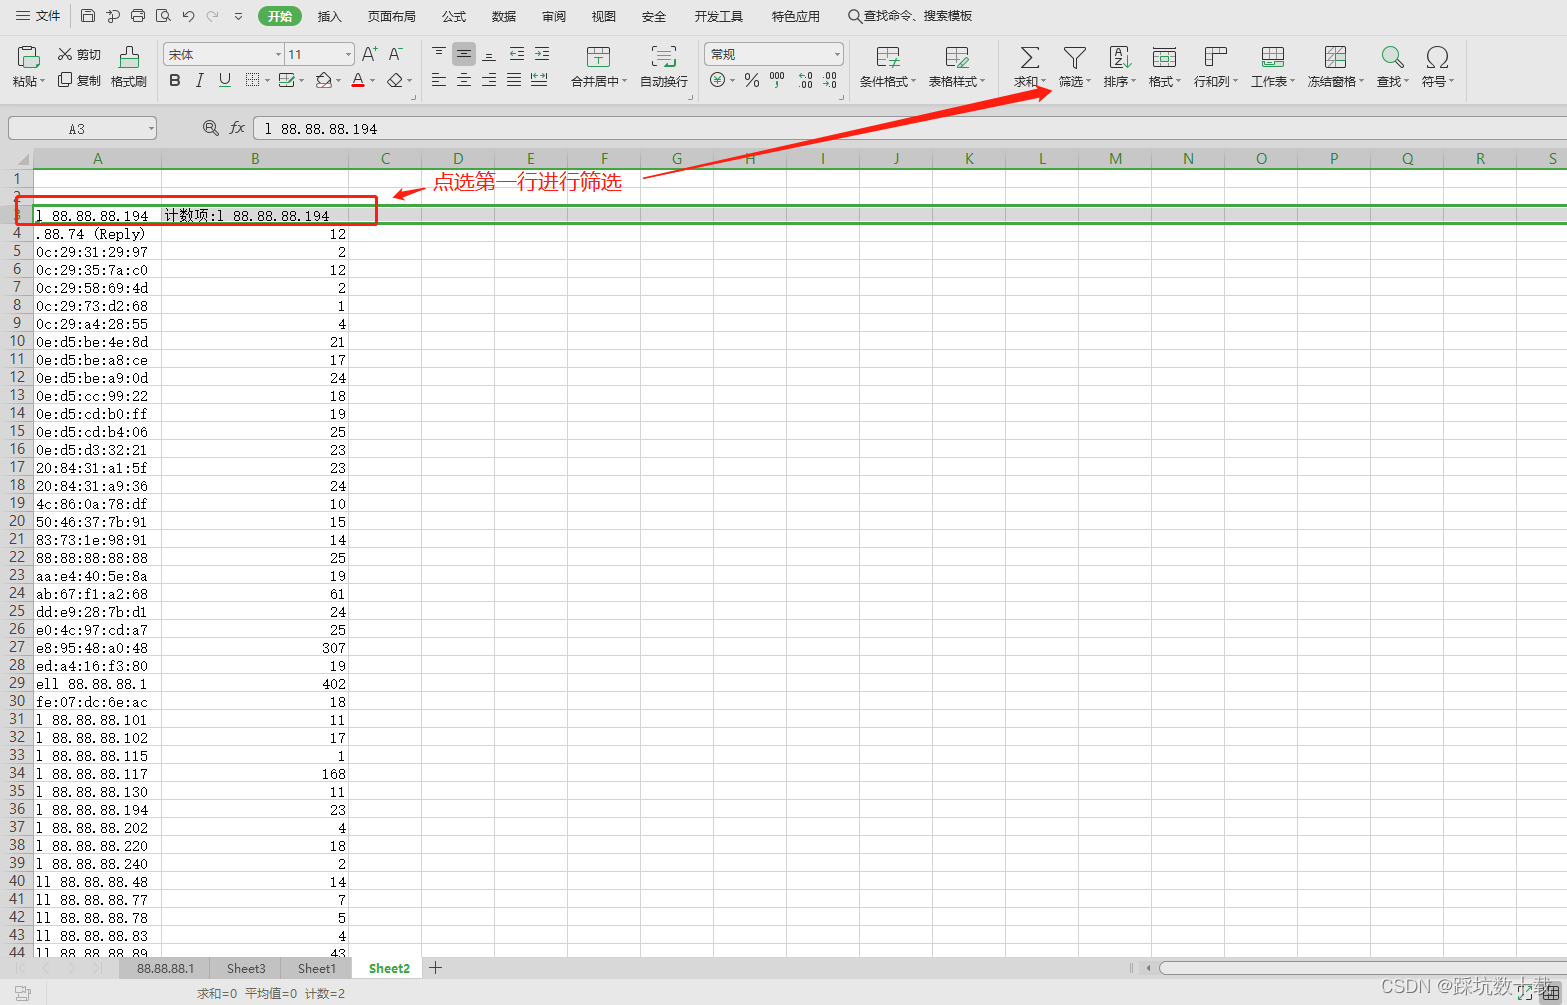Switch to the 公式 (Formulas) tab

[x=454, y=16]
